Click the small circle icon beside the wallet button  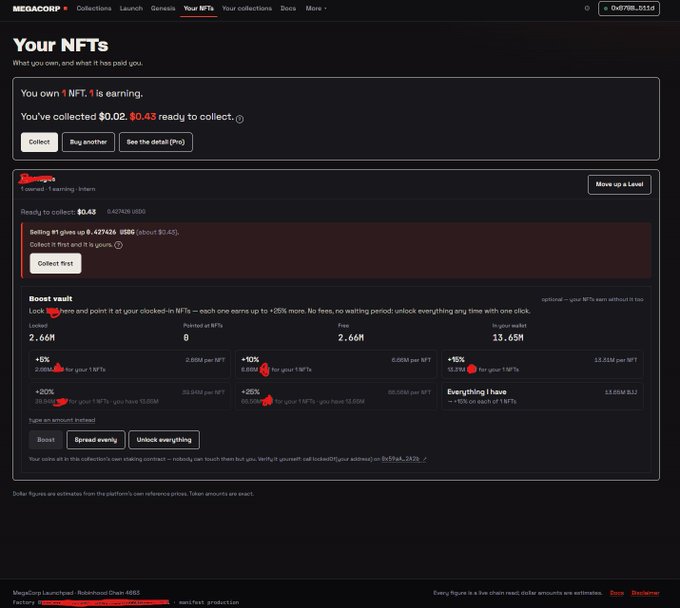587,8
